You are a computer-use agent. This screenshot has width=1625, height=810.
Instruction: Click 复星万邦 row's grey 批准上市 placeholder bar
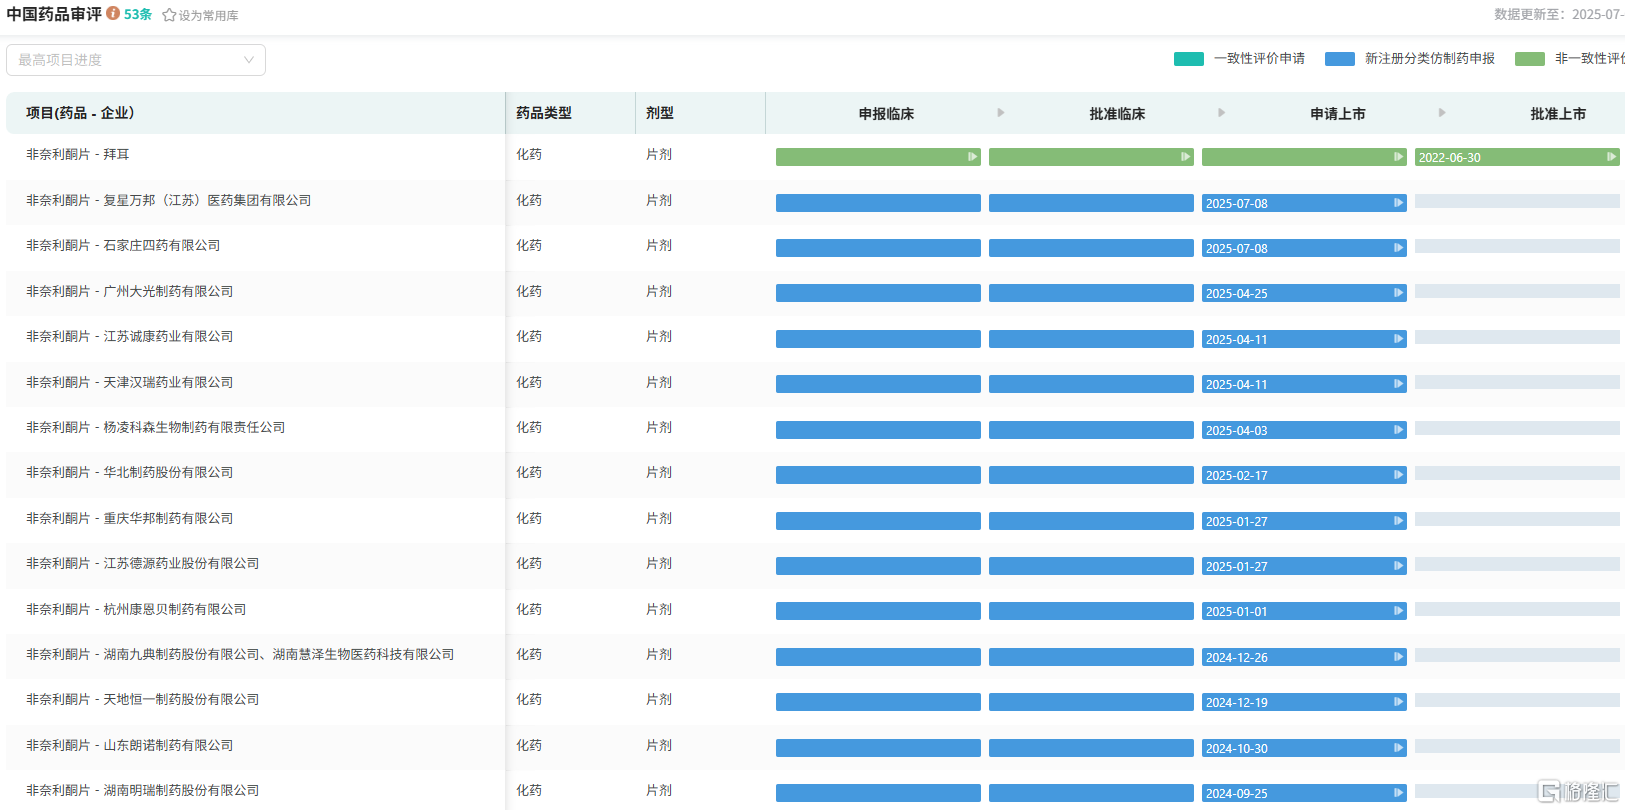1517,201
